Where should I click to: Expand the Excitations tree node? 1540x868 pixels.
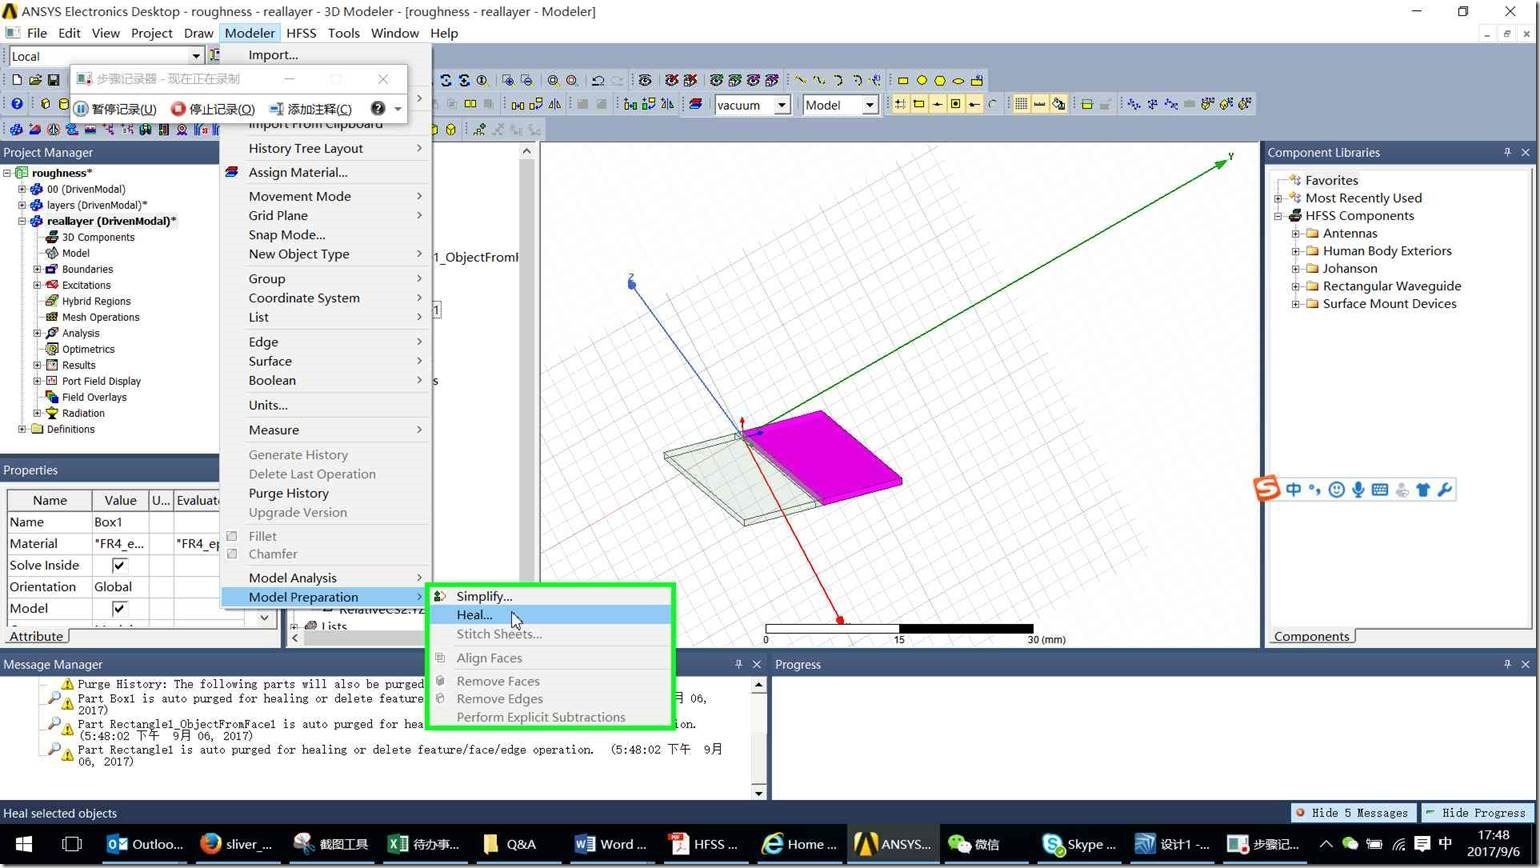[x=37, y=285]
